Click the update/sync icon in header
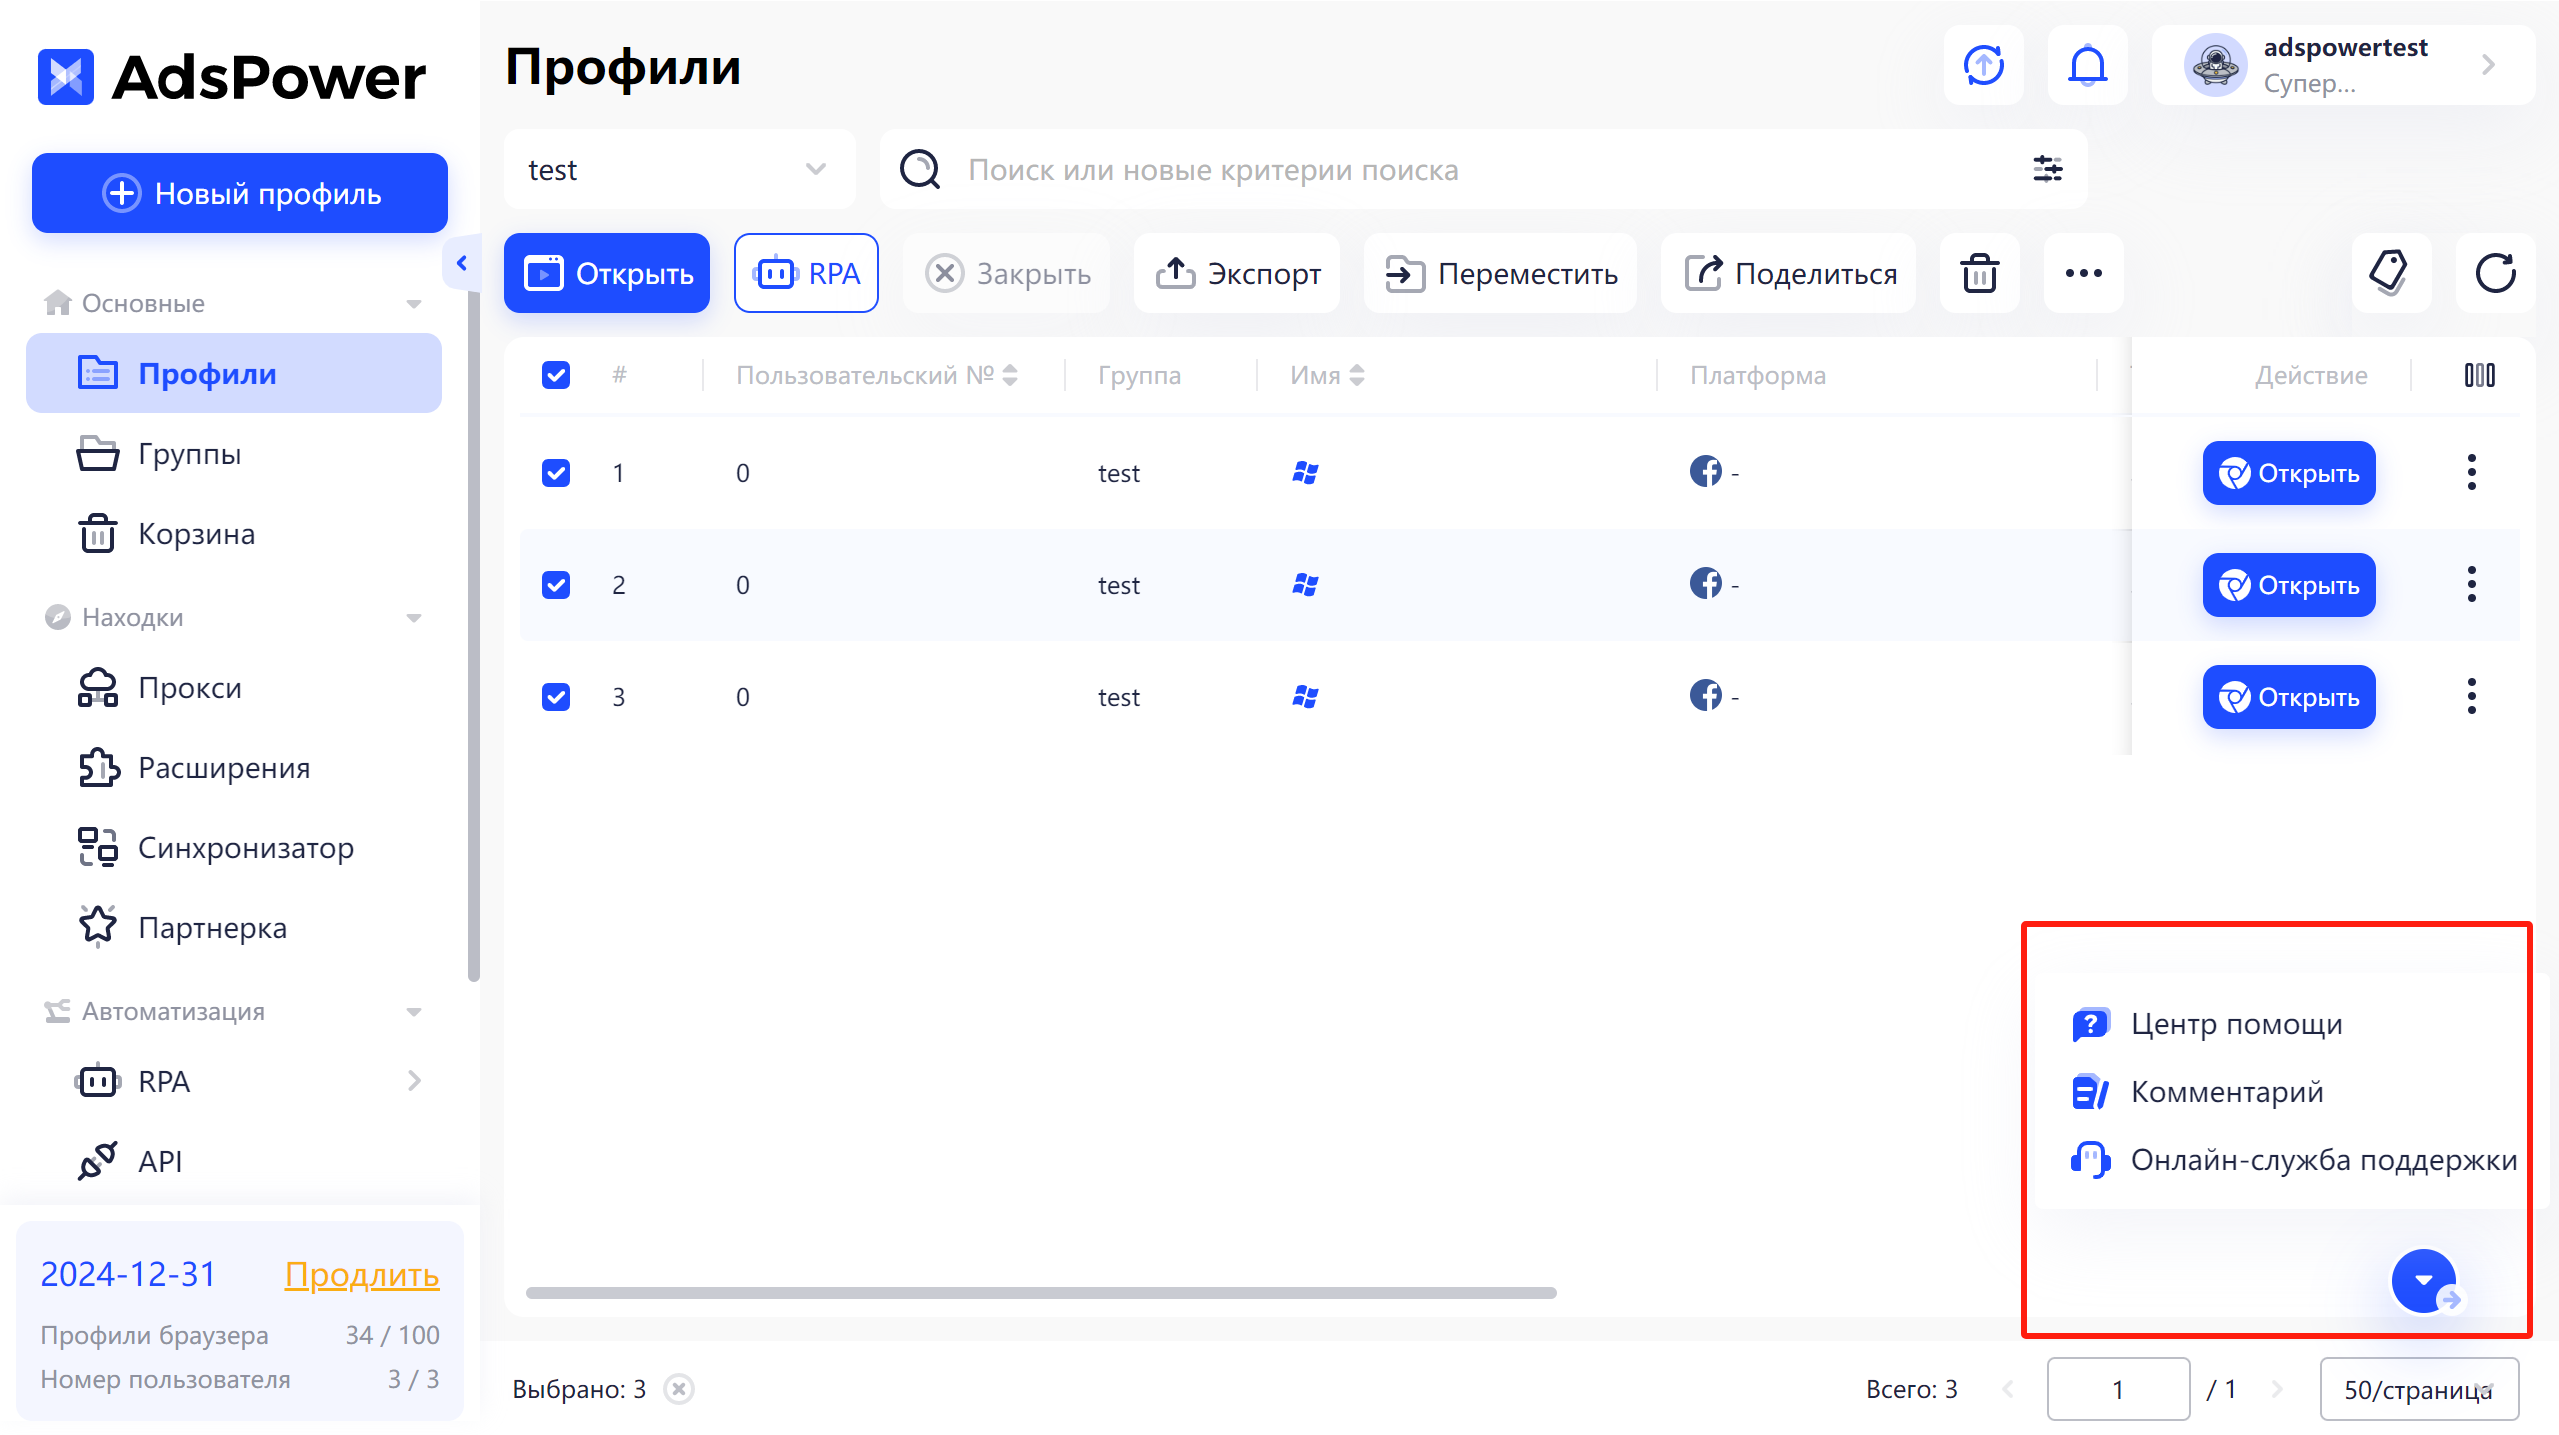The height and width of the screenshot is (1435, 2559). (x=1983, y=66)
